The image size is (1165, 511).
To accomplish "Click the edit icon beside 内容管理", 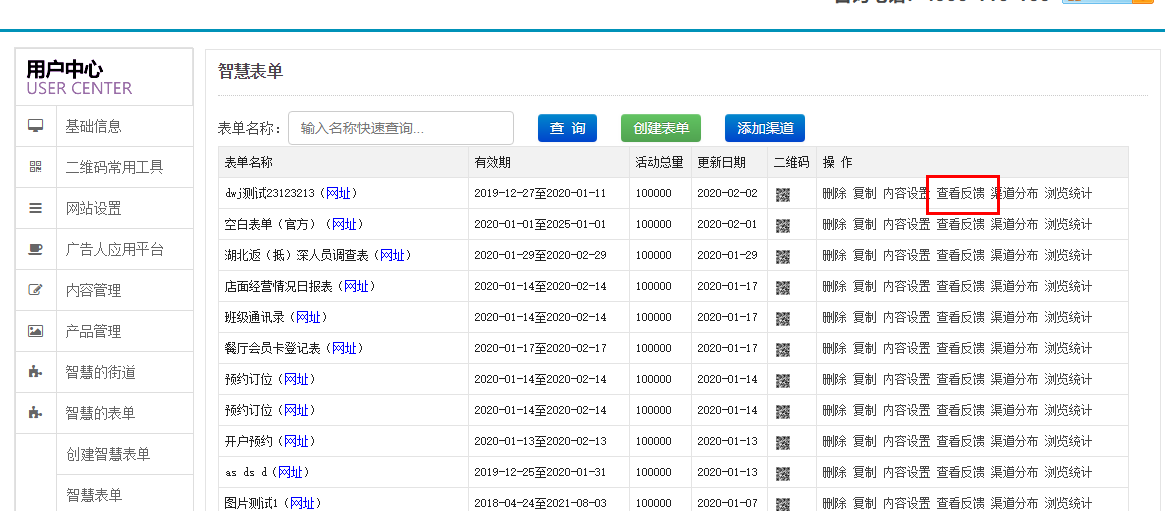I will [36, 290].
